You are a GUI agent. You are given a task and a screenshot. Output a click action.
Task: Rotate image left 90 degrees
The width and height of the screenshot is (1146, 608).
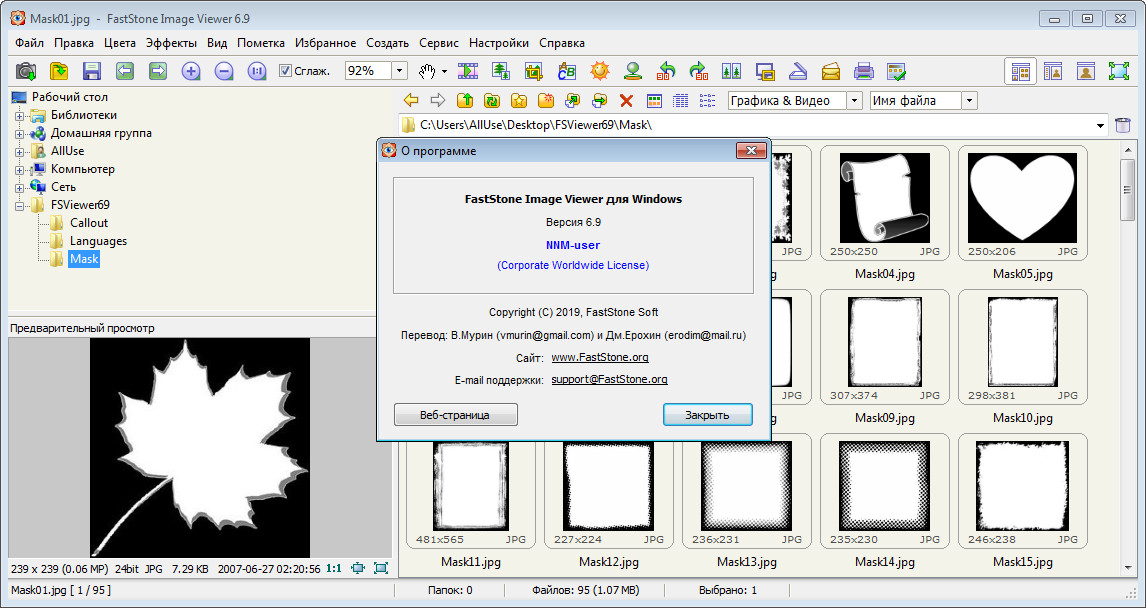point(666,71)
